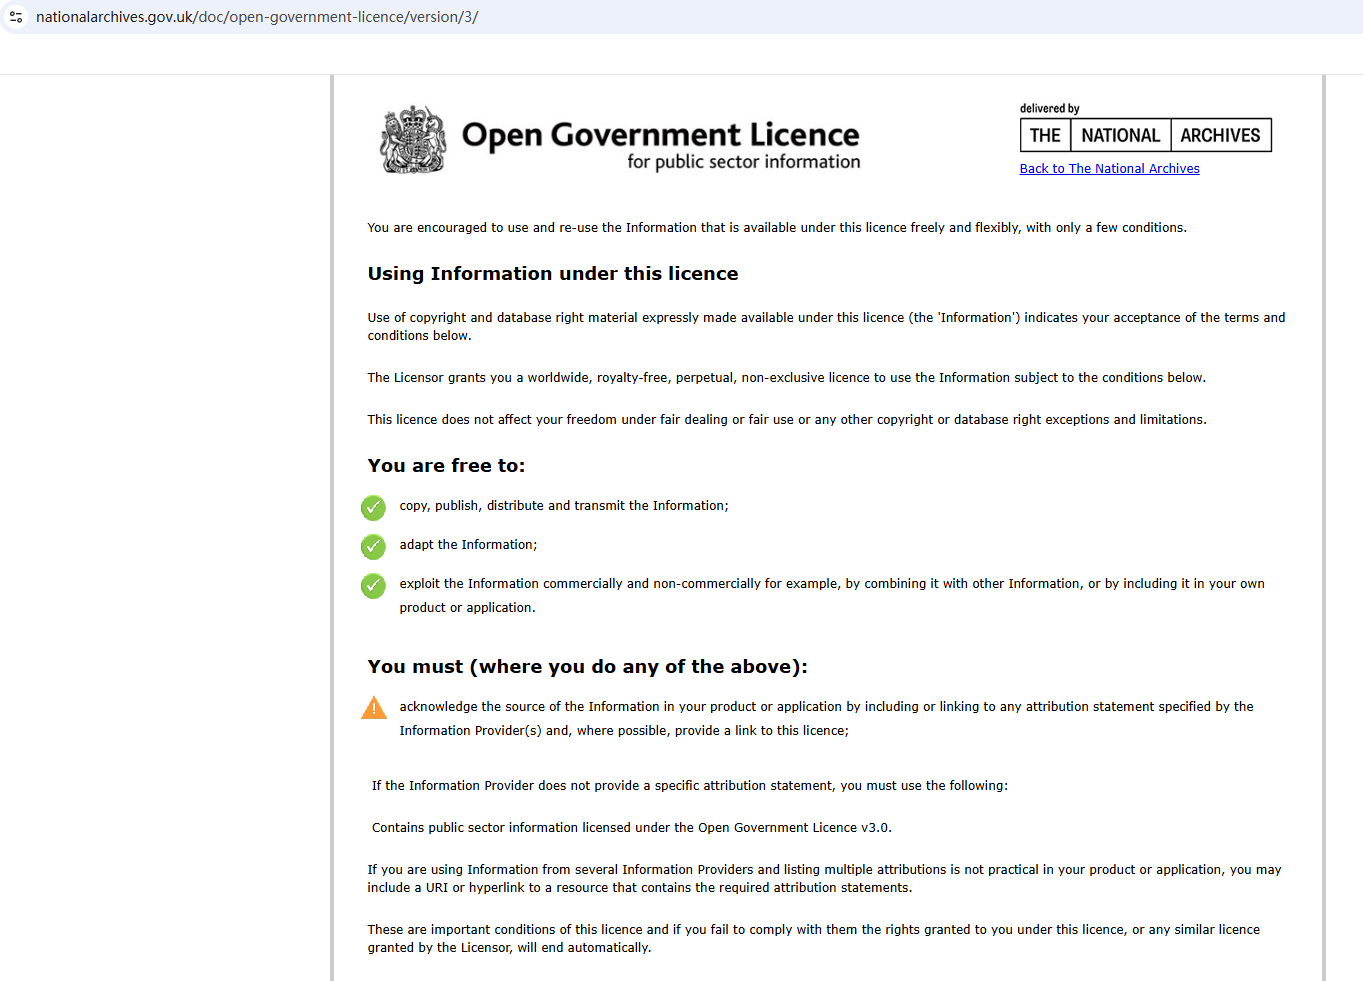Image resolution: width=1363 pixels, height=981 pixels.
Task: Click the 'acknowledge the source of the Information' paragraph
Action: click(826, 719)
